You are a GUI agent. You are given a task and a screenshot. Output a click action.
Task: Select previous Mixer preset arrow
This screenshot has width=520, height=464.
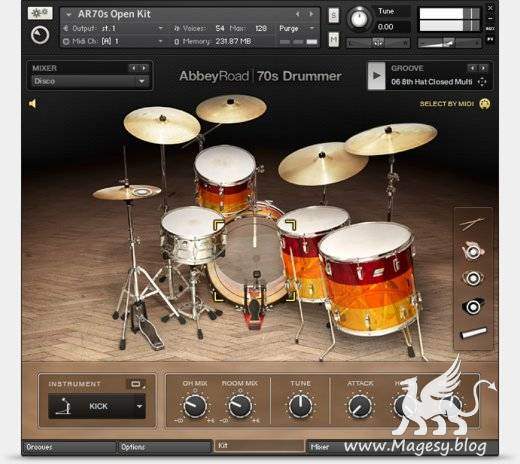[x=134, y=68]
